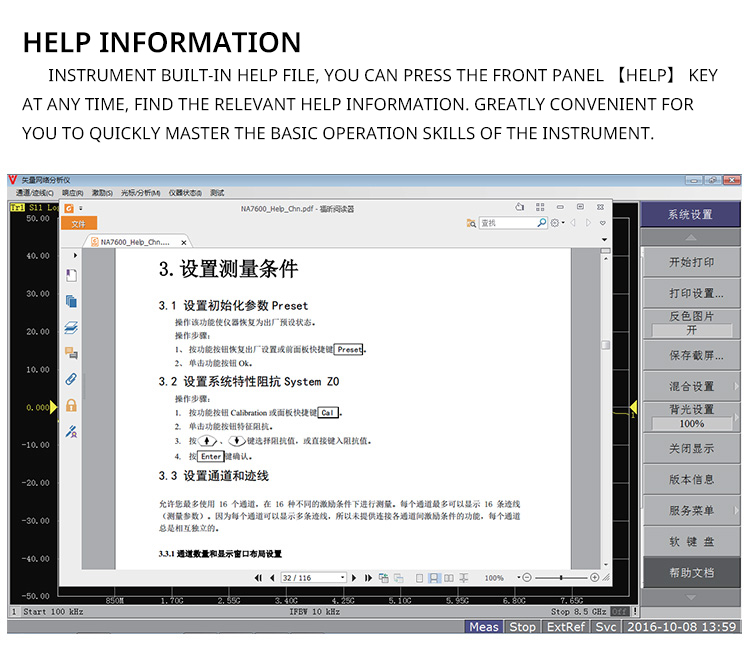Screen dimensions: 750x665
Task: Open the pages thumbnail panel icon
Action: click(x=71, y=301)
